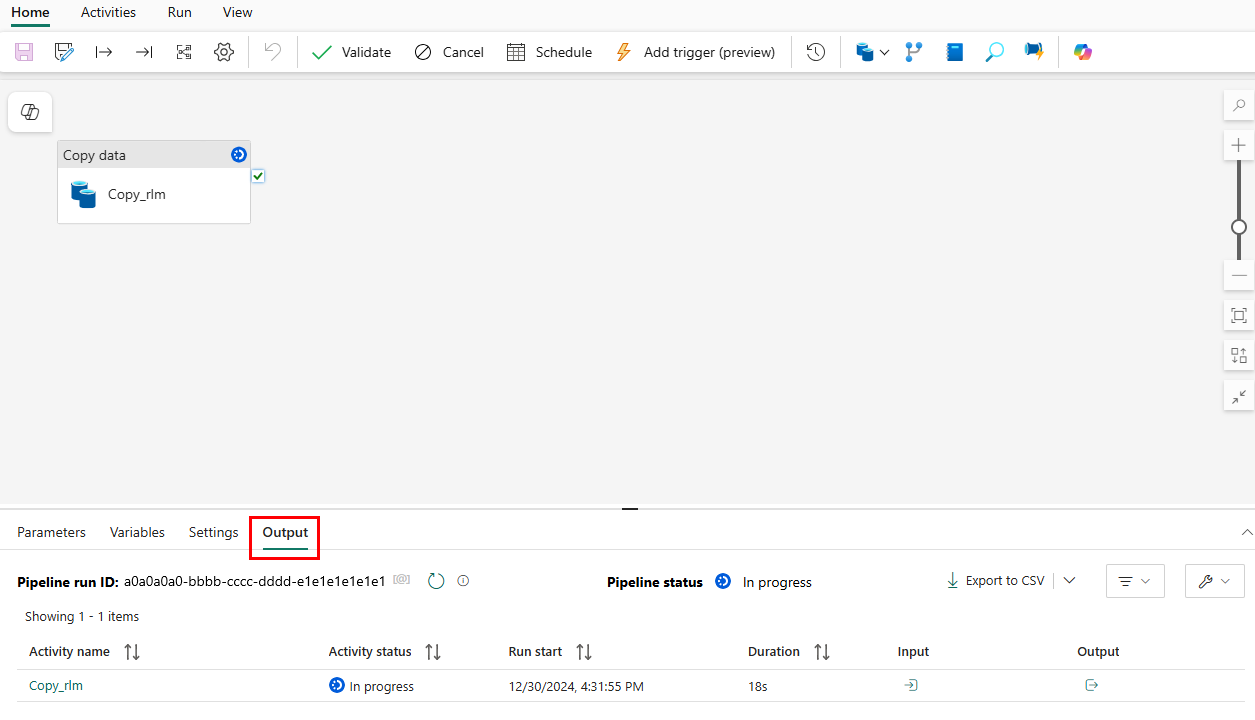The width and height of the screenshot is (1255, 720).
Task: View Input of Copy_rlm row
Action: pyautogui.click(x=911, y=685)
